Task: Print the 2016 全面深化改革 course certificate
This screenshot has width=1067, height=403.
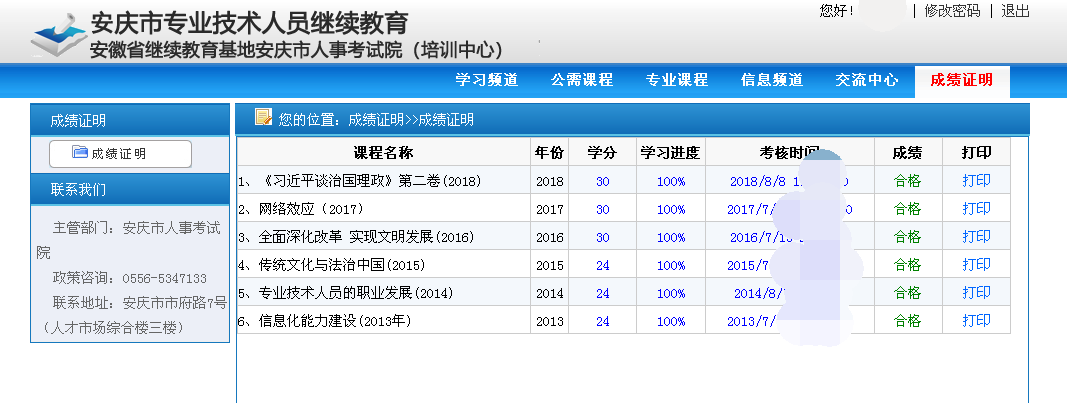Action: (976, 237)
